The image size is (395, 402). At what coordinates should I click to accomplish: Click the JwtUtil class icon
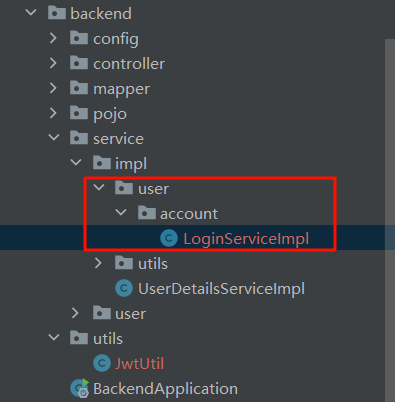[102, 363]
